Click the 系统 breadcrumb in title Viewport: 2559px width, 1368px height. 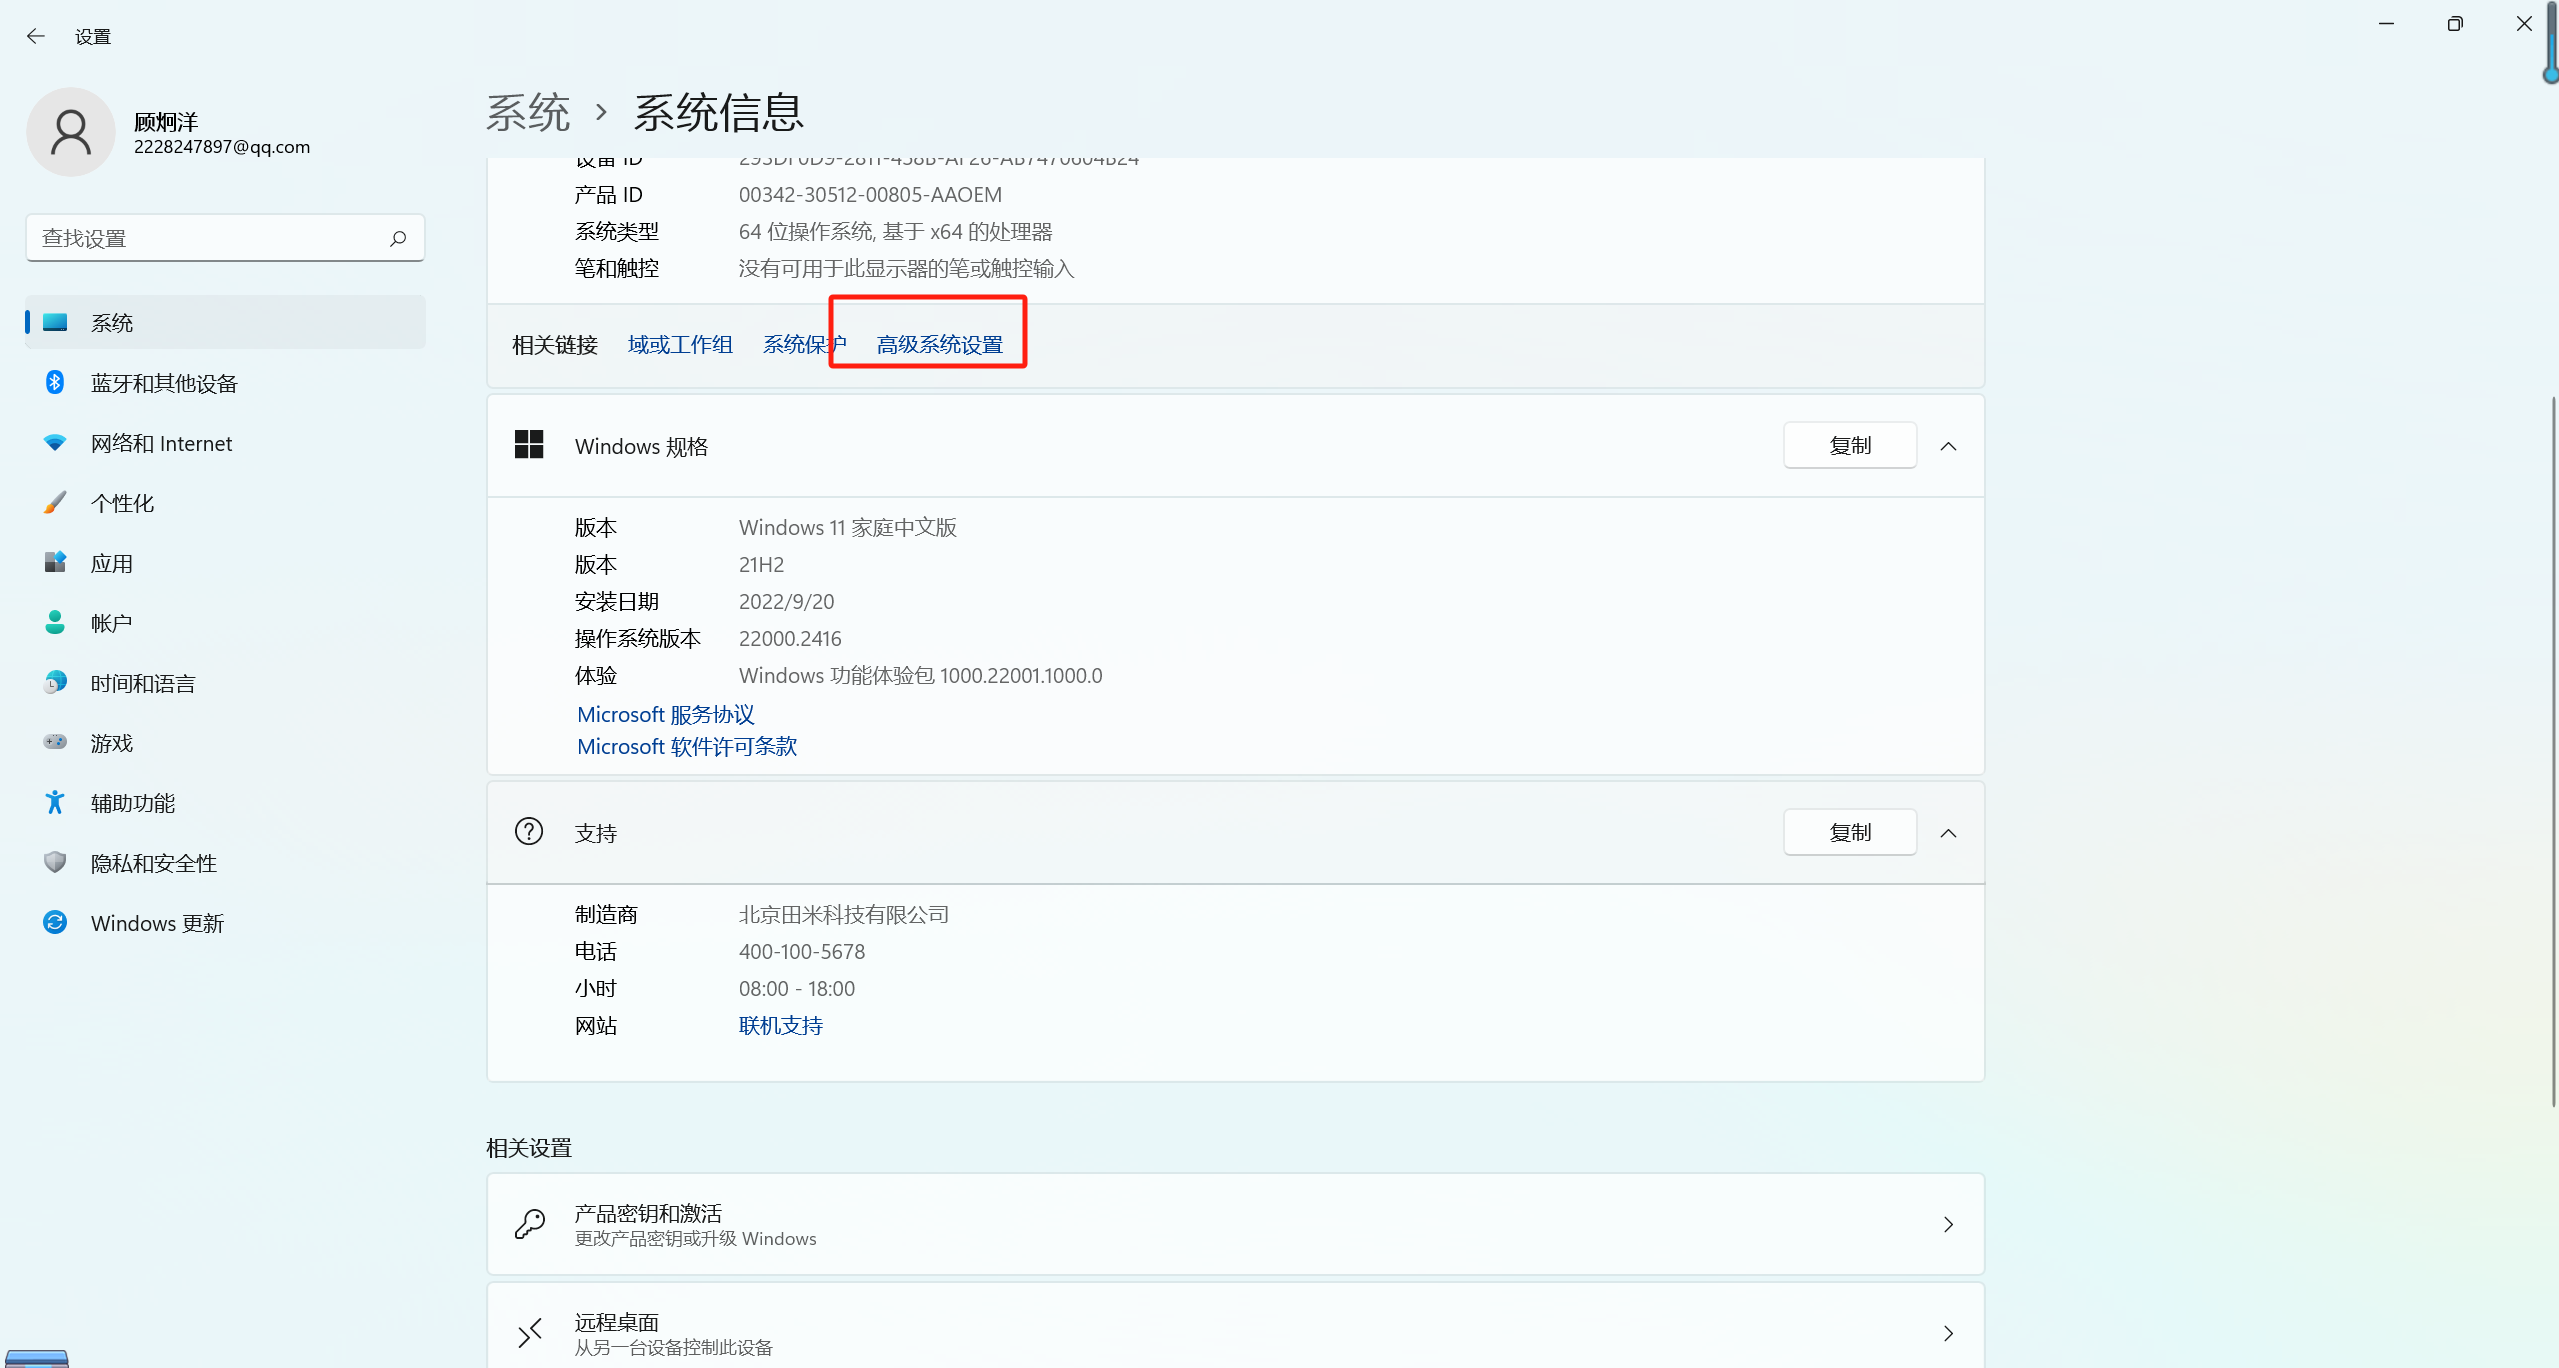(x=528, y=112)
